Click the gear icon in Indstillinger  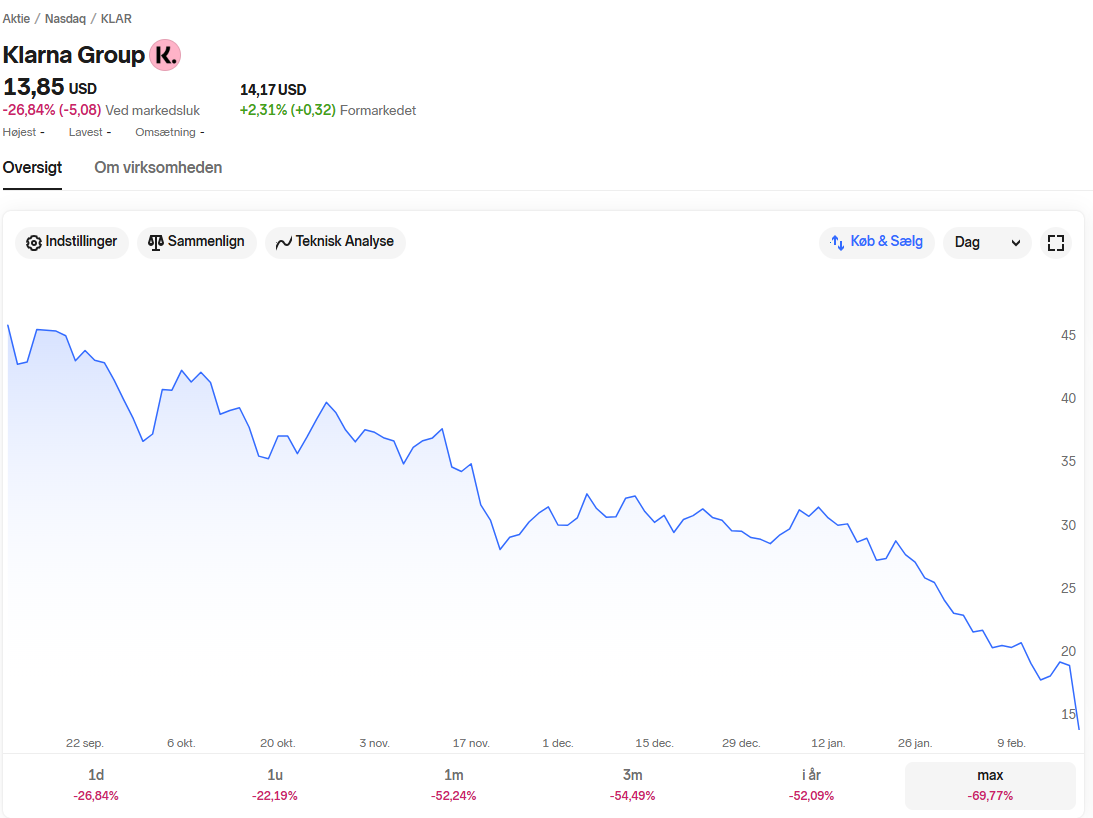pos(33,243)
